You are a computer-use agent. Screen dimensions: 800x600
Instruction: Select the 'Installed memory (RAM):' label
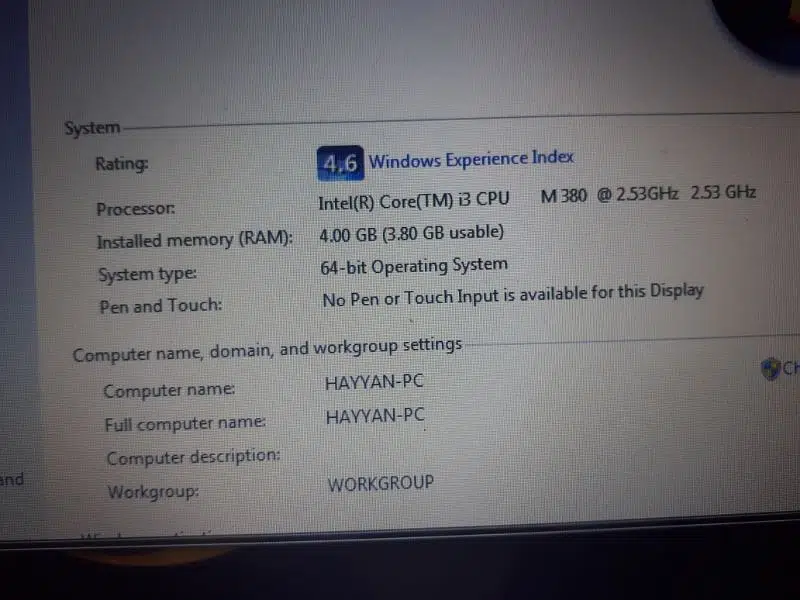pyautogui.click(x=195, y=240)
